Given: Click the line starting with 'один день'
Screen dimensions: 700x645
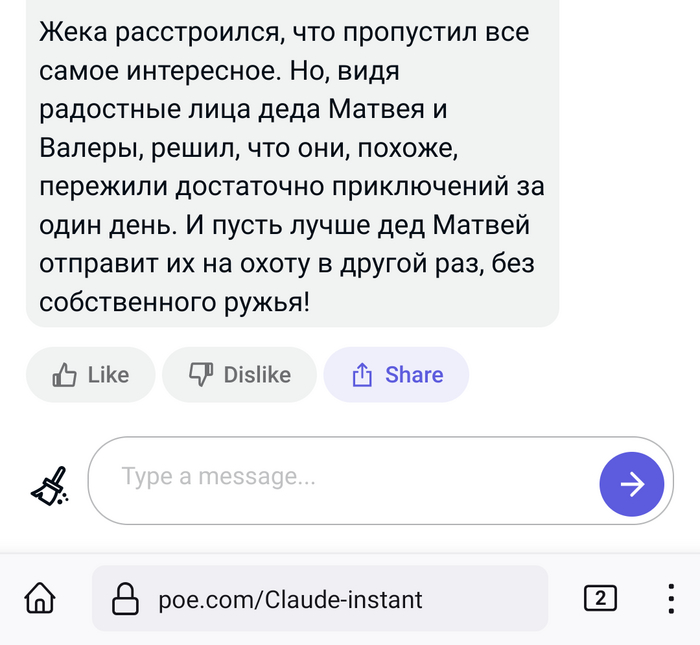Looking at the screenshot, I should pos(290,224).
